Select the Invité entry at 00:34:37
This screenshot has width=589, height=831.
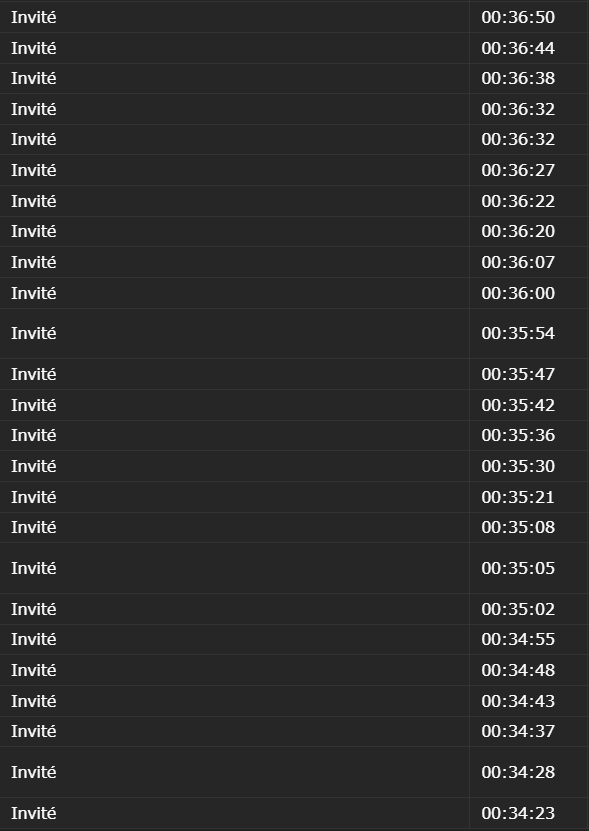[x=294, y=731]
